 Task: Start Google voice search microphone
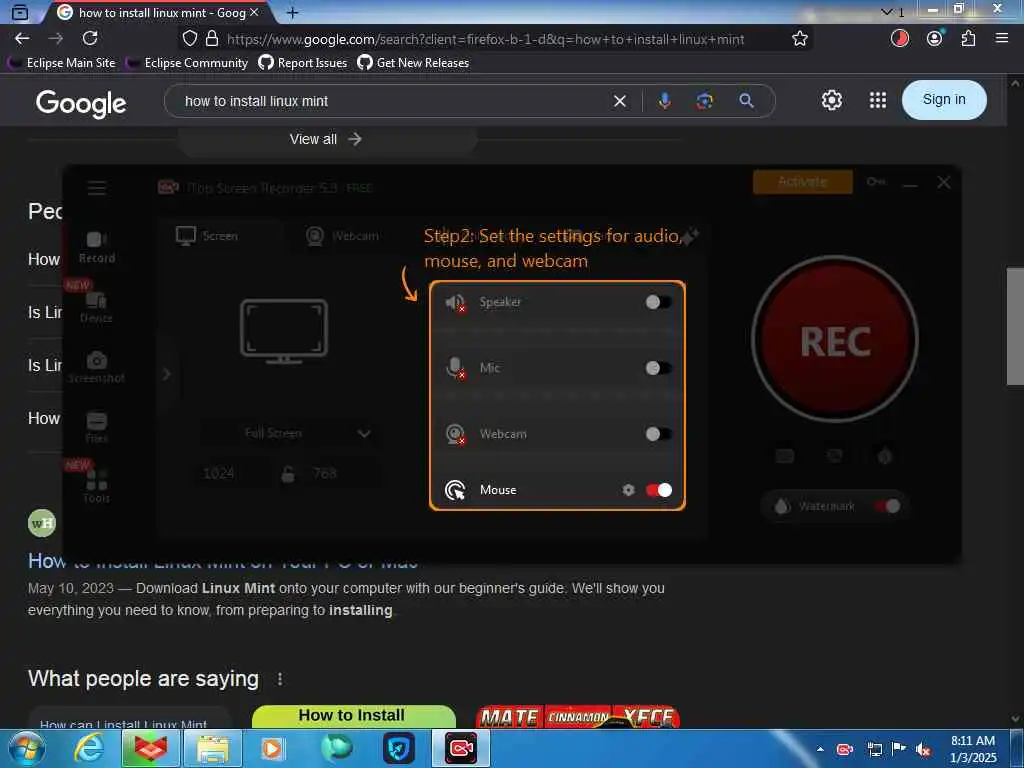point(664,101)
